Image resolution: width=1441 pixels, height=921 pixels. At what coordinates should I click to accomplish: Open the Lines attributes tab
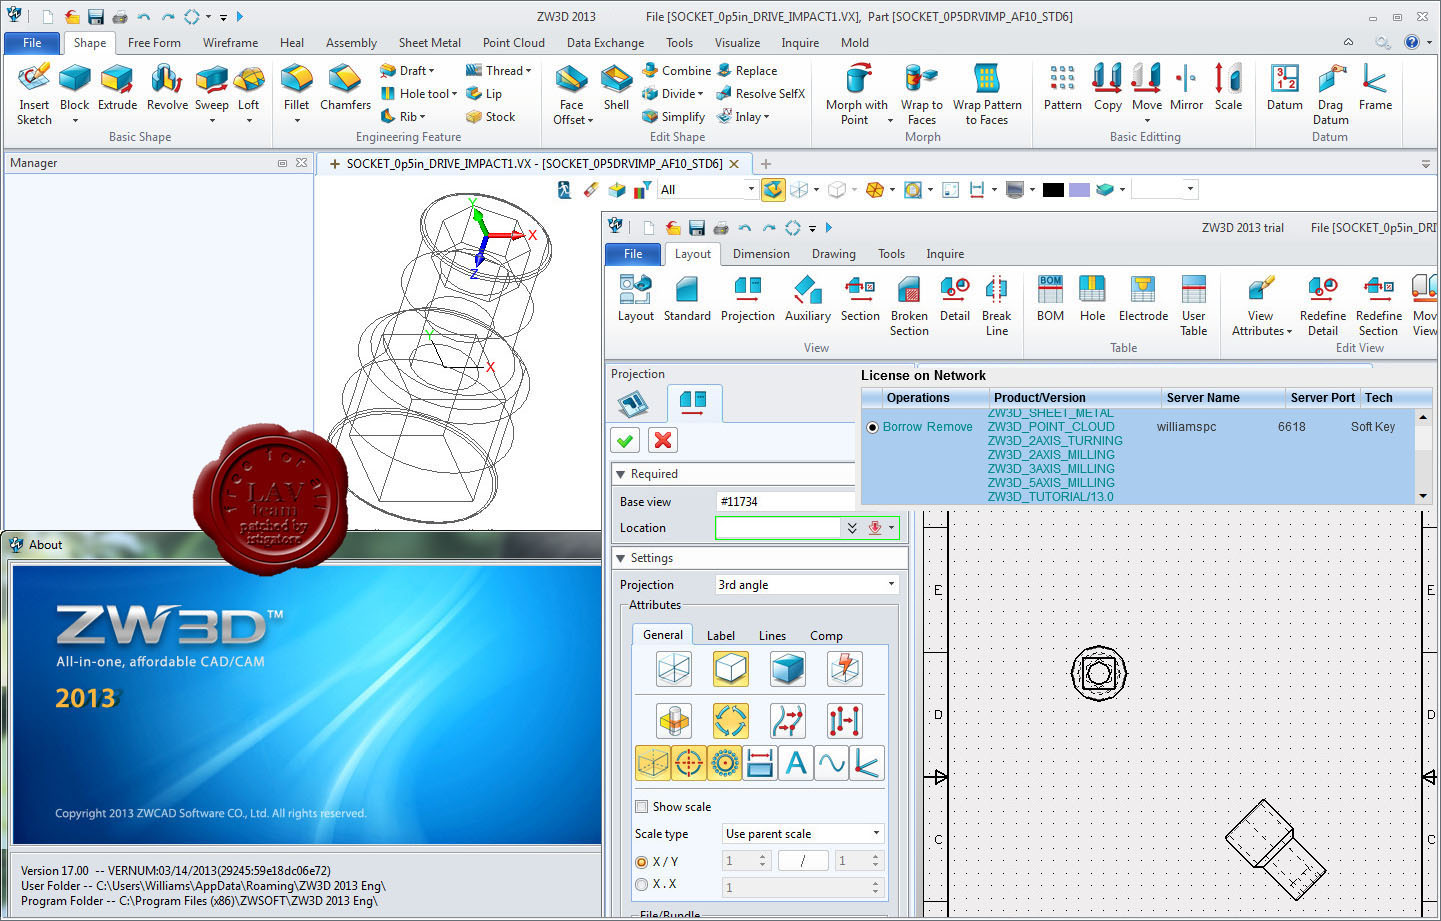[772, 635]
